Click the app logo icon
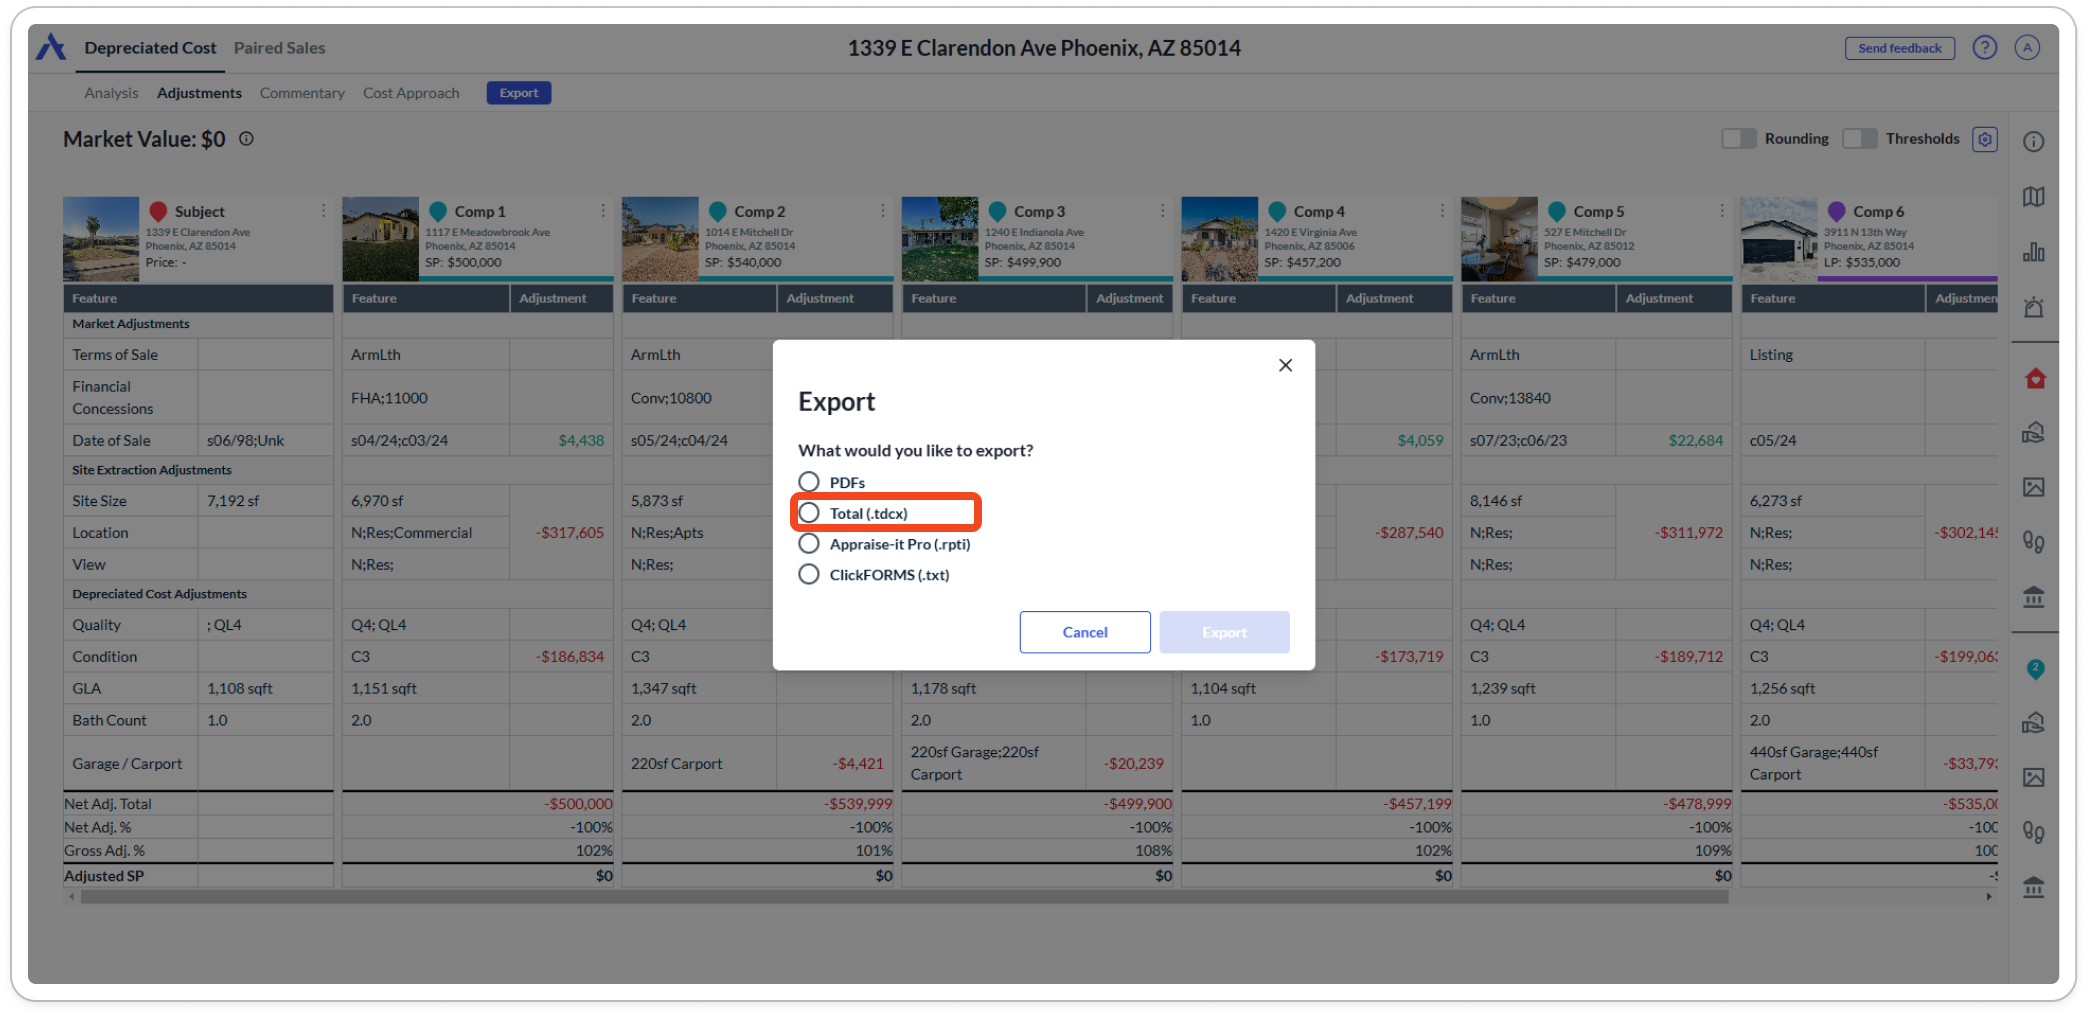 (51, 47)
